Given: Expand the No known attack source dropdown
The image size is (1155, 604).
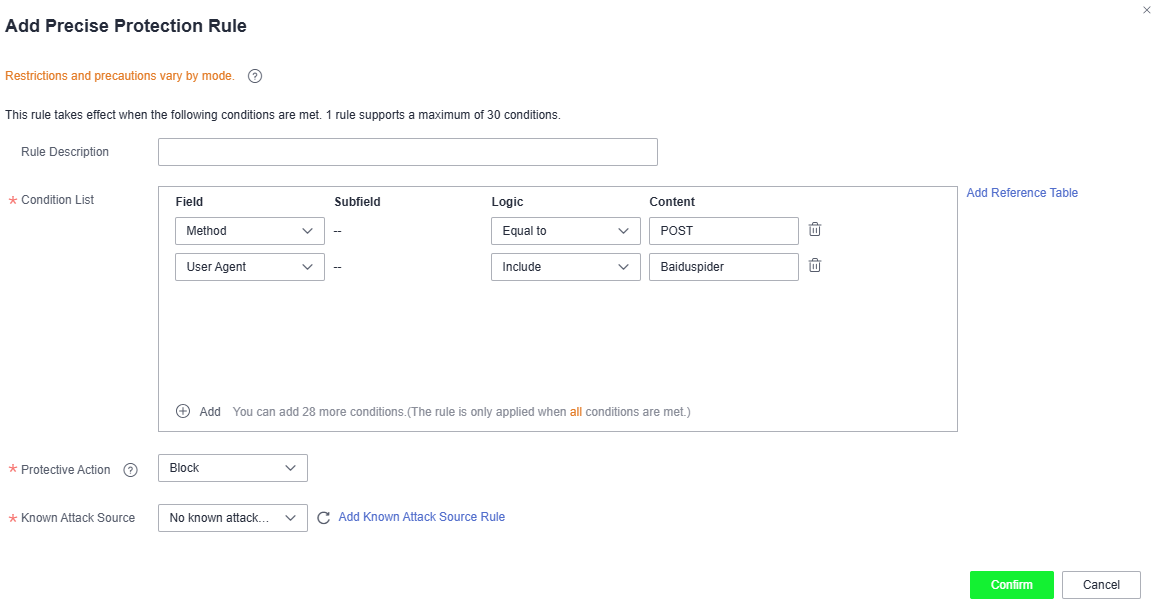Looking at the screenshot, I should [x=233, y=518].
